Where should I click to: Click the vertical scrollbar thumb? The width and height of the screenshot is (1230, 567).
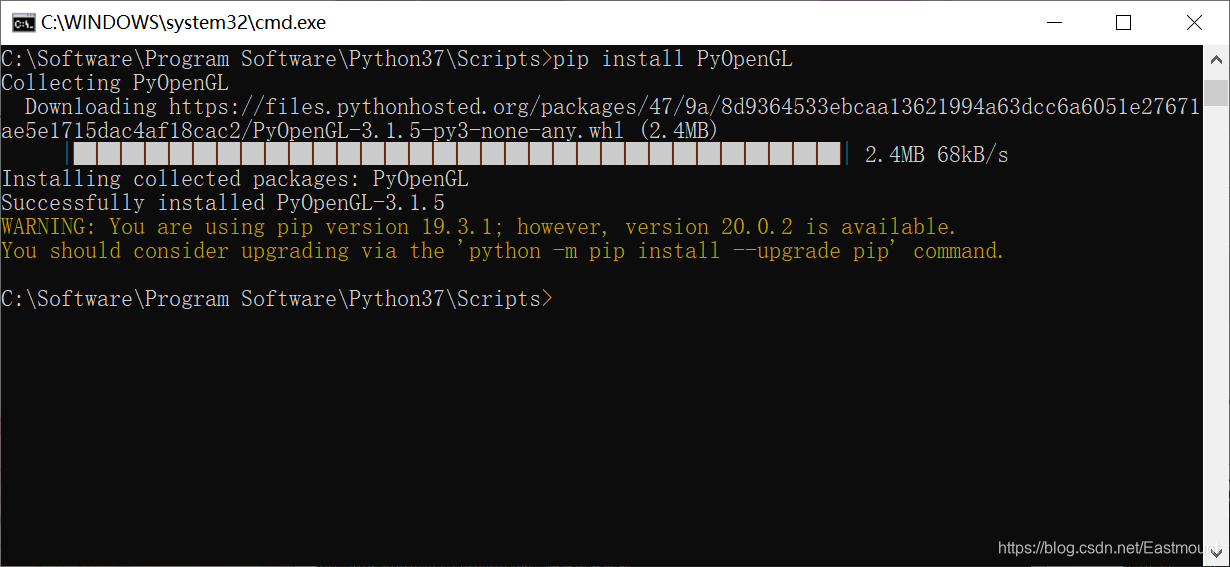click(1215, 93)
